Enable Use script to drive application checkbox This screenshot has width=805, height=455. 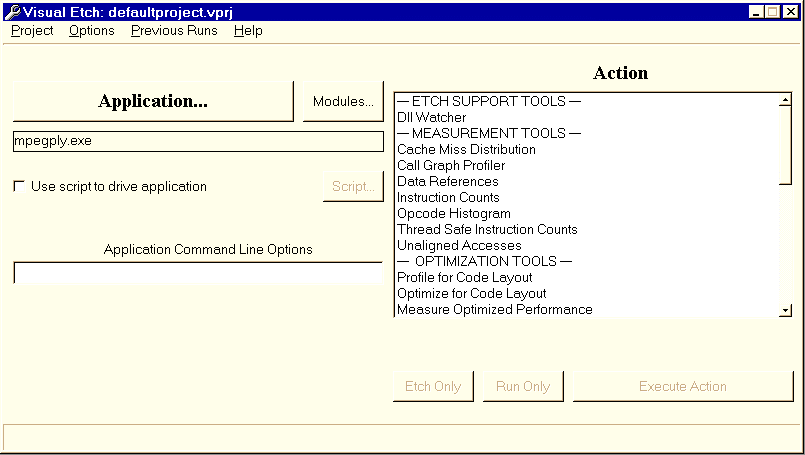tap(19, 186)
